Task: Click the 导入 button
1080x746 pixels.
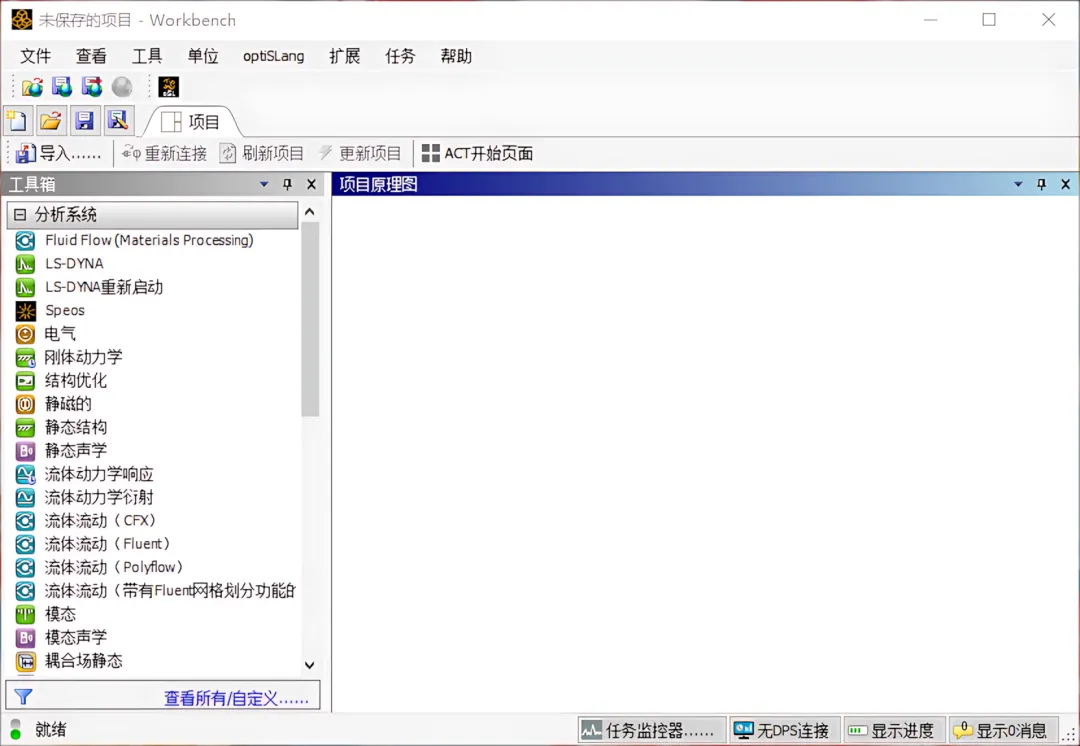Action: tap(59, 153)
